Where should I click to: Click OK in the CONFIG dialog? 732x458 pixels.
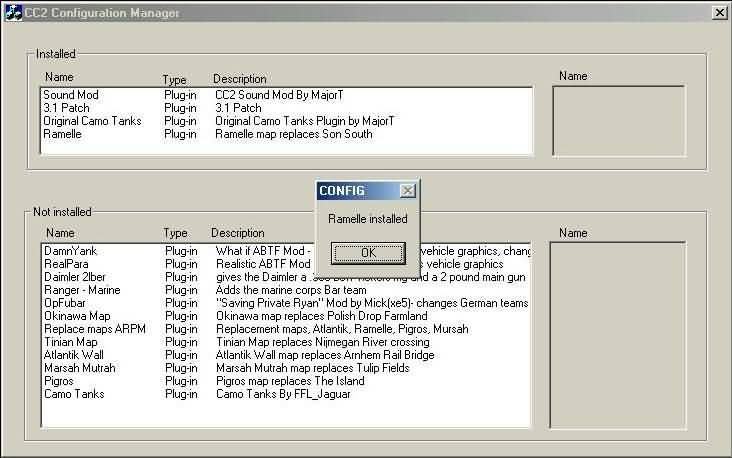click(x=368, y=253)
